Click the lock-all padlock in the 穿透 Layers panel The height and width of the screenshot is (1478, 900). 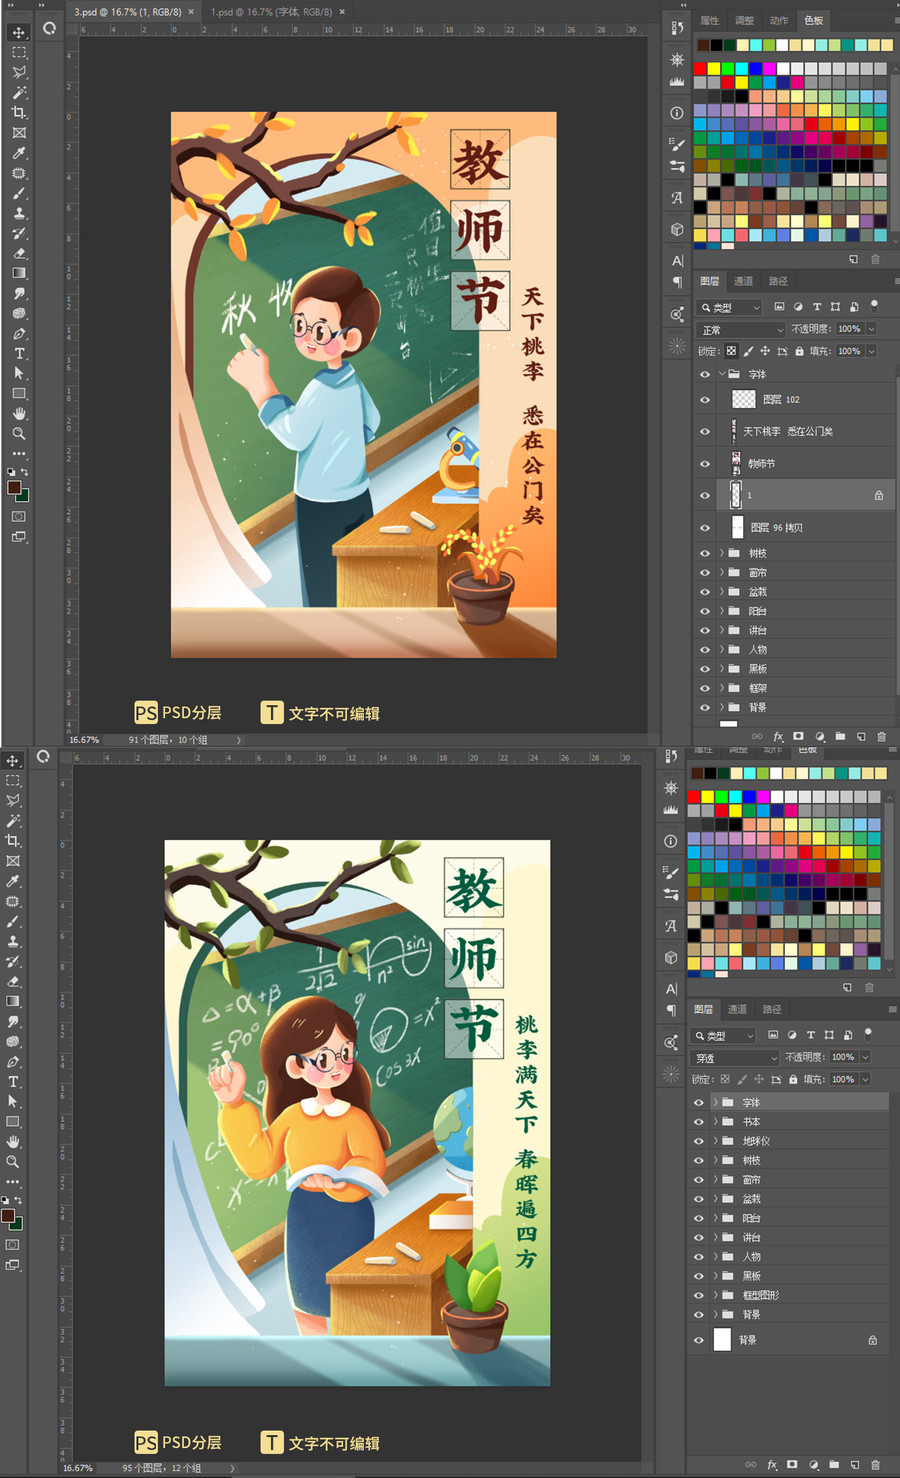coord(793,1079)
